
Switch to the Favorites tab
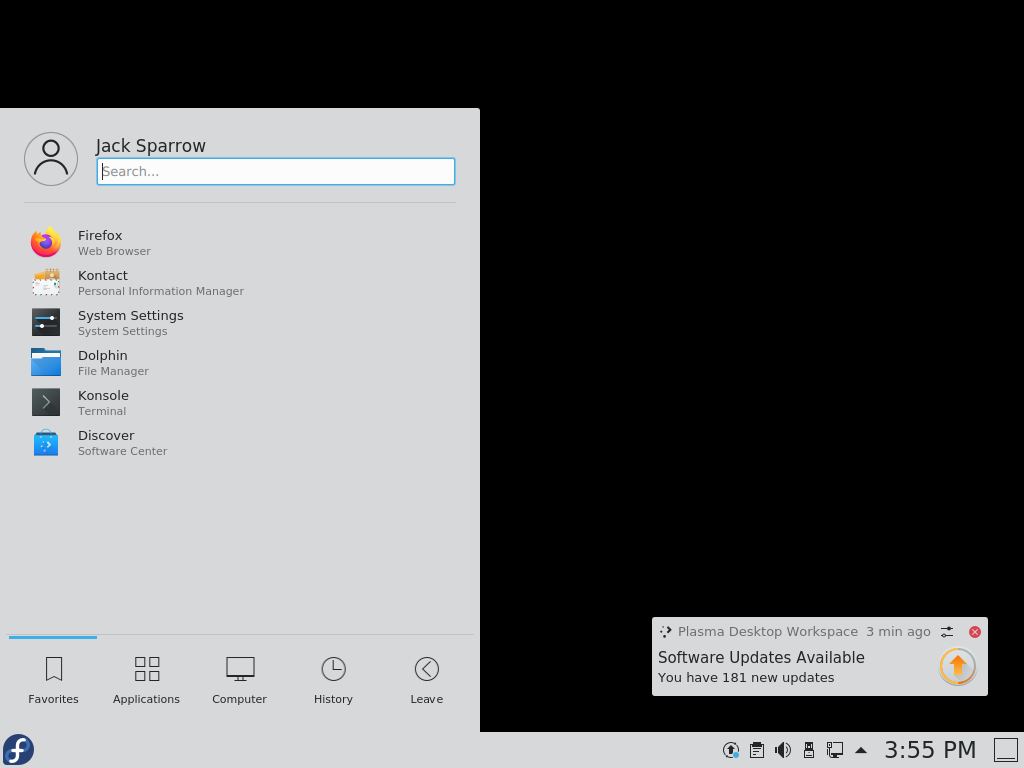(x=53, y=680)
